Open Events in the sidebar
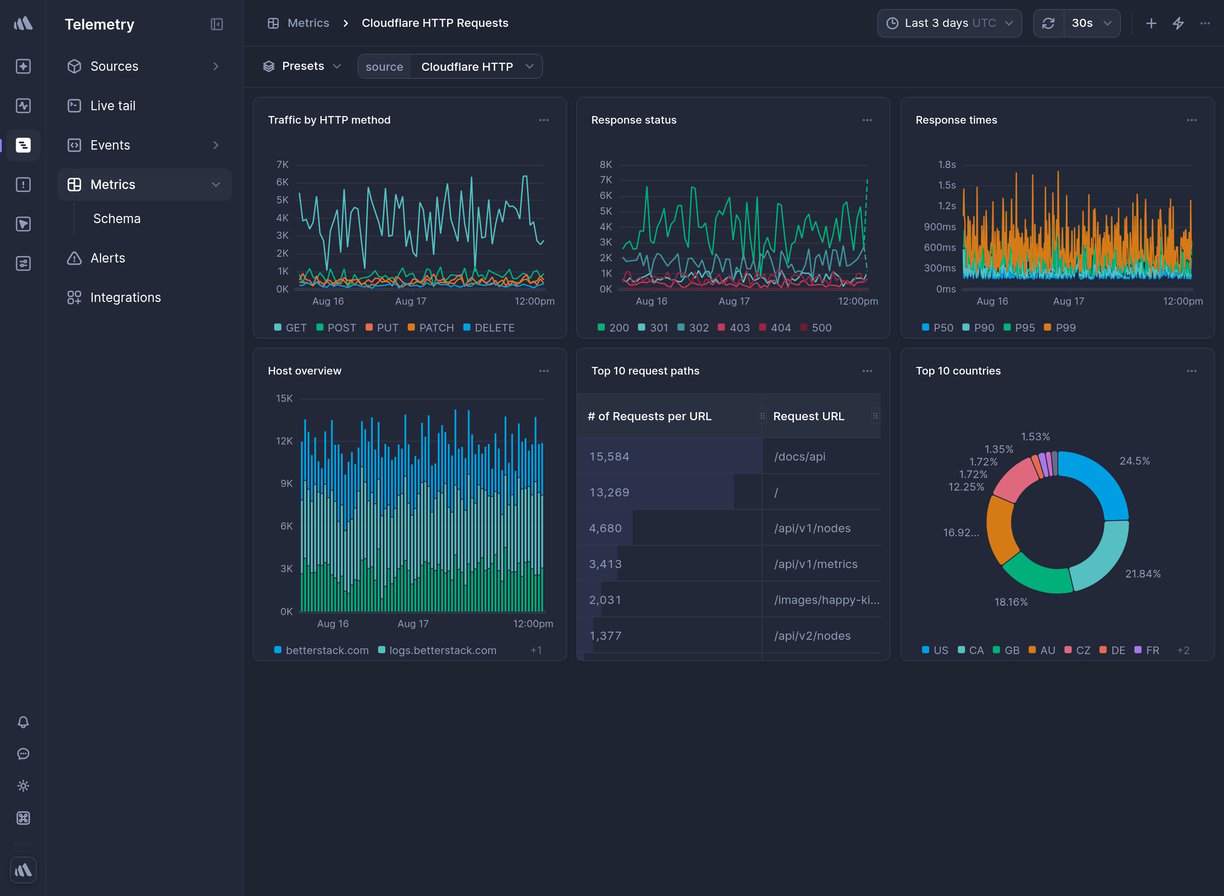The width and height of the screenshot is (1224, 896). (144, 145)
